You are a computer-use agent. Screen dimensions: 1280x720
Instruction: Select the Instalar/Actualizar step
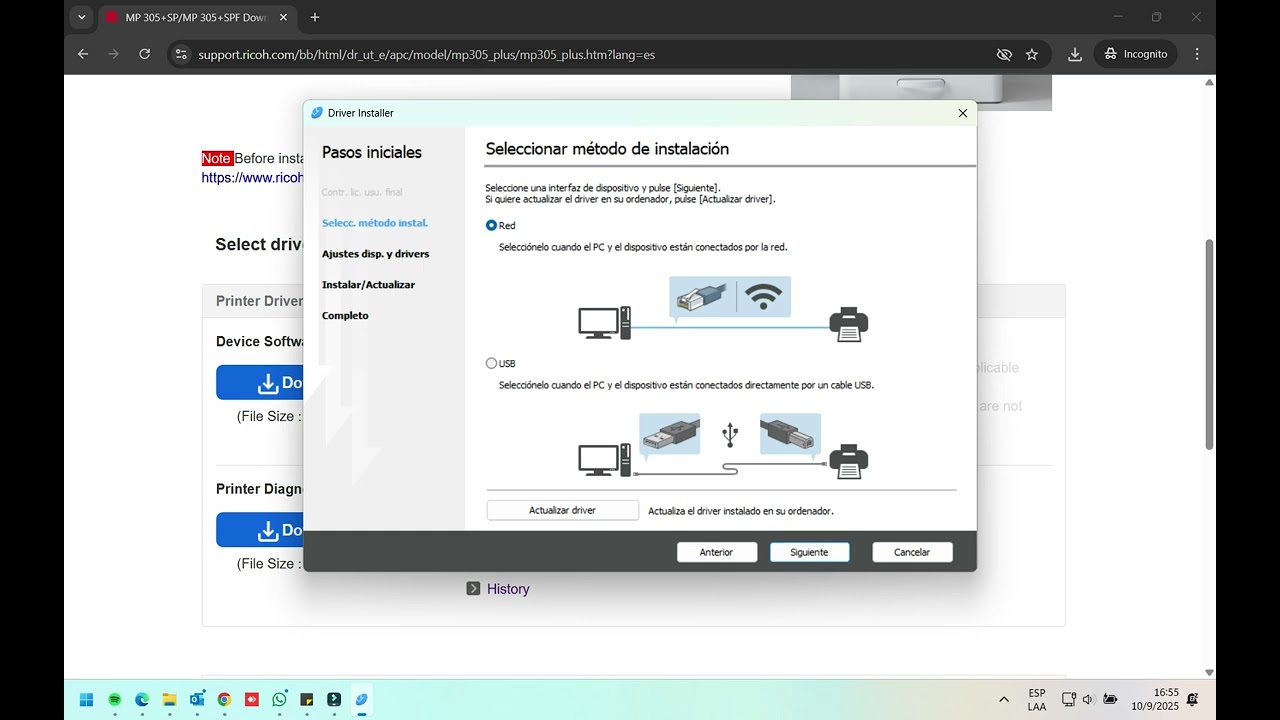(x=368, y=285)
